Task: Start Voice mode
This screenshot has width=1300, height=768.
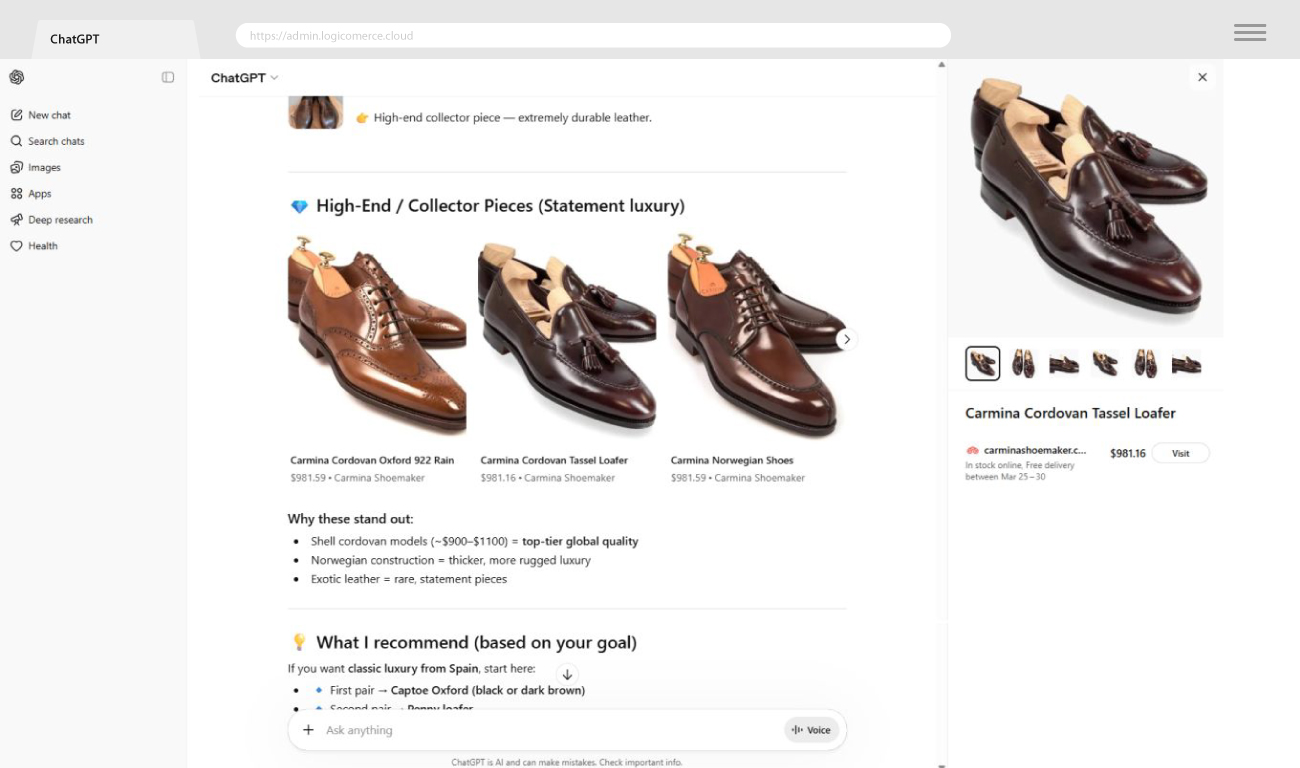Action: pos(811,730)
